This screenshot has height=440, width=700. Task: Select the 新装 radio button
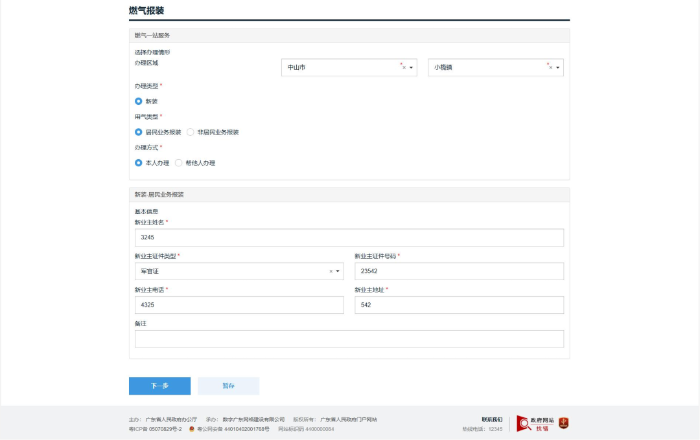pos(138,101)
